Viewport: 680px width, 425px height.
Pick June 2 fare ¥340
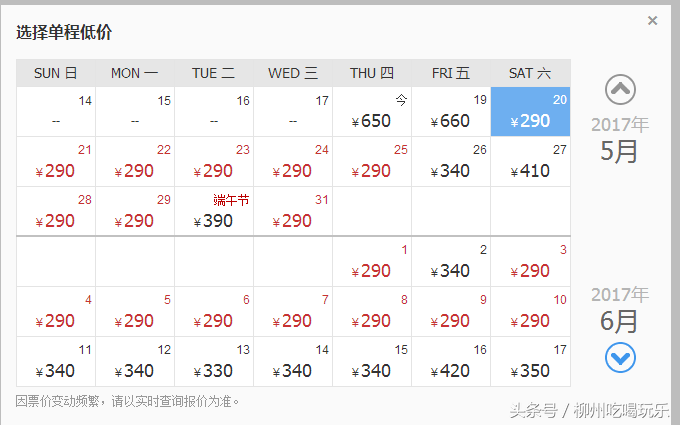click(451, 262)
